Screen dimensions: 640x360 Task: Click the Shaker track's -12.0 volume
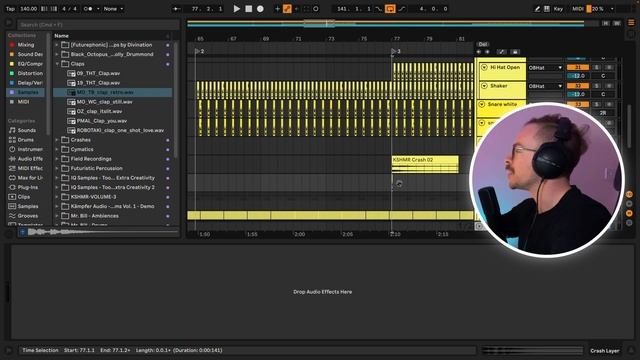pos(578,94)
